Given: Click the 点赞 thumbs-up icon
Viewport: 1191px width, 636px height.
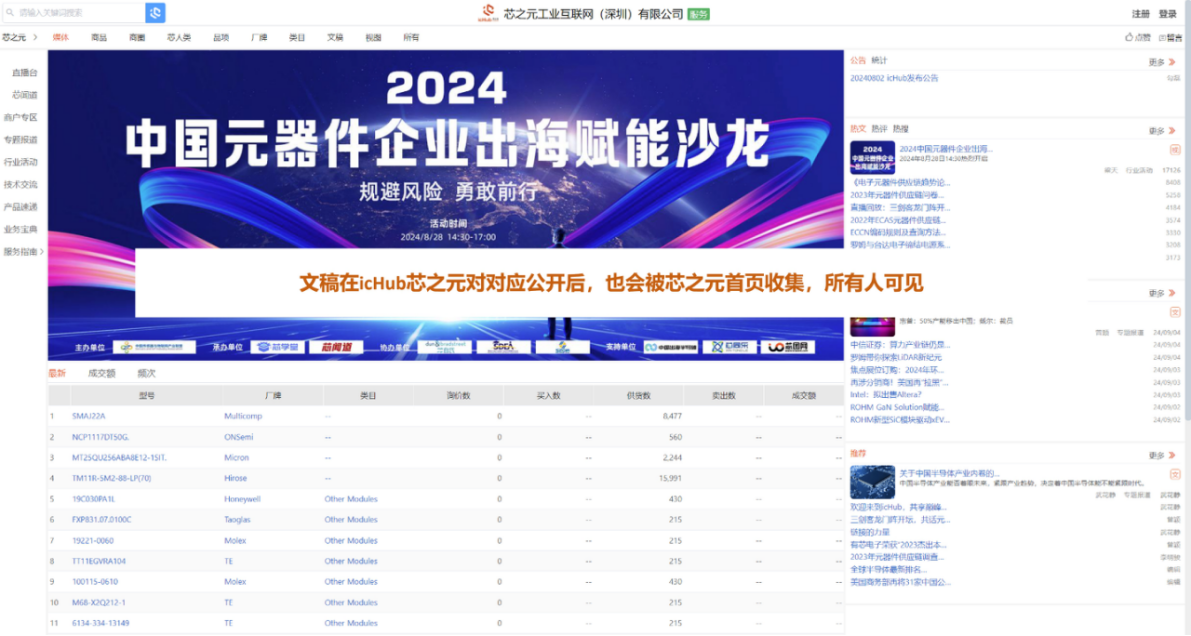Looking at the screenshot, I should (x=1129, y=37).
